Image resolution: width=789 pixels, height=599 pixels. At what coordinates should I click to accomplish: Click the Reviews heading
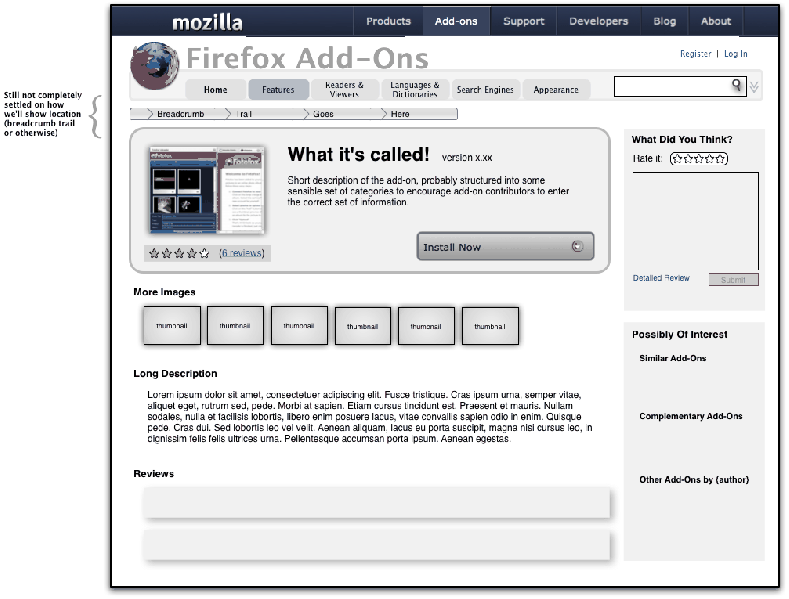click(x=153, y=474)
